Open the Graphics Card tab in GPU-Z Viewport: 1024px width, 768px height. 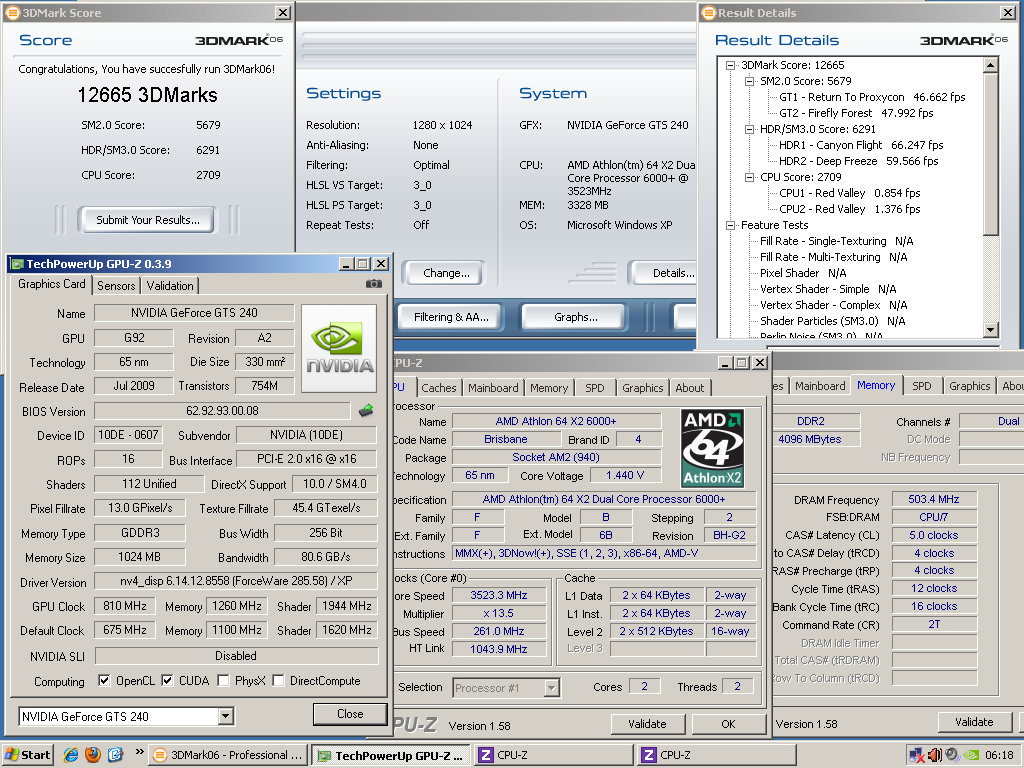[52, 284]
